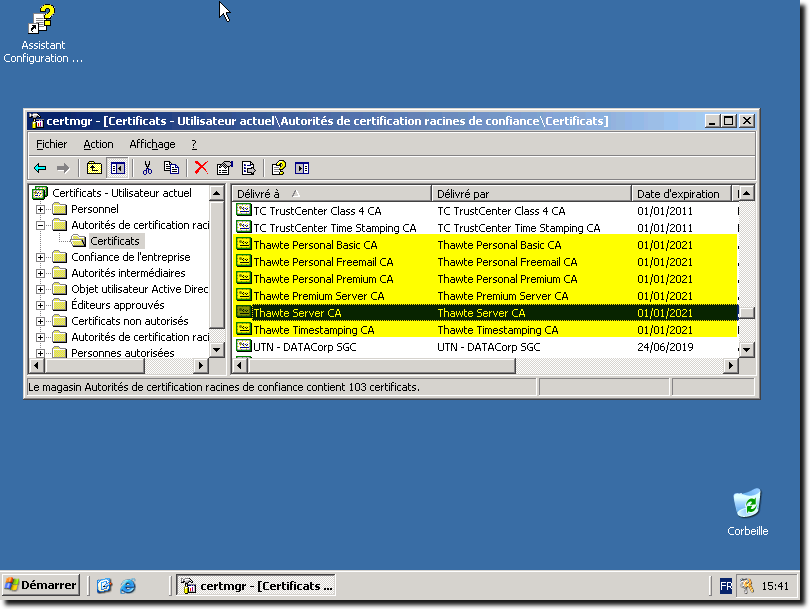810x609 pixels.
Task: Click the Démarrer start button
Action: point(41,585)
